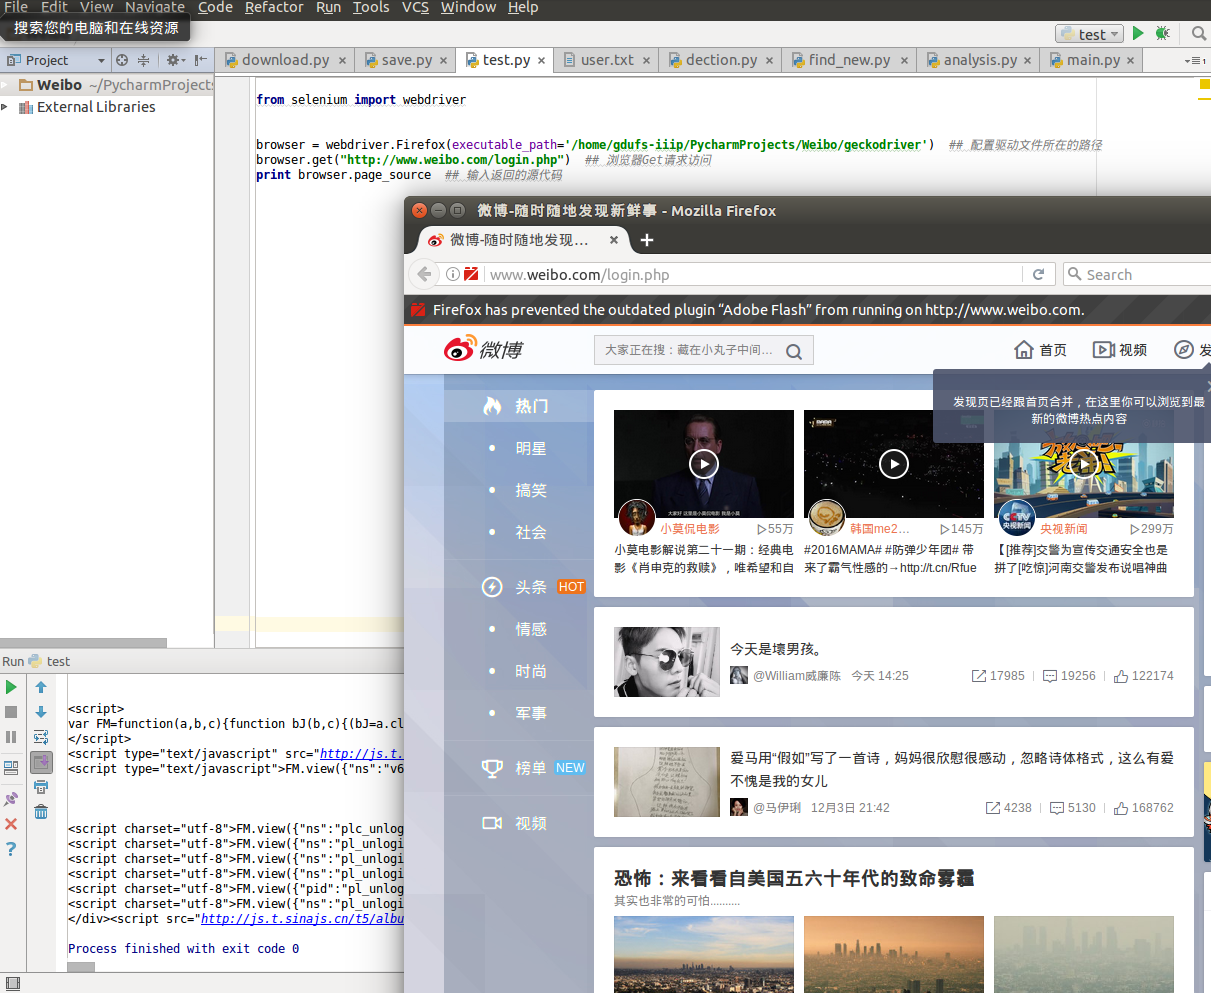
Task: Open test run configuration dropdown
Action: pos(1089,34)
